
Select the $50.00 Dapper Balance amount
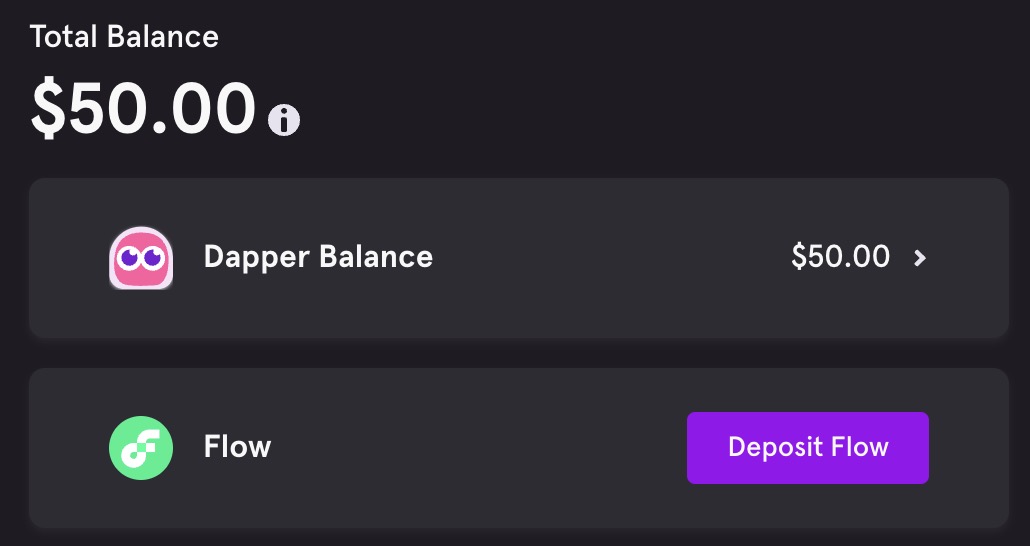(x=840, y=257)
